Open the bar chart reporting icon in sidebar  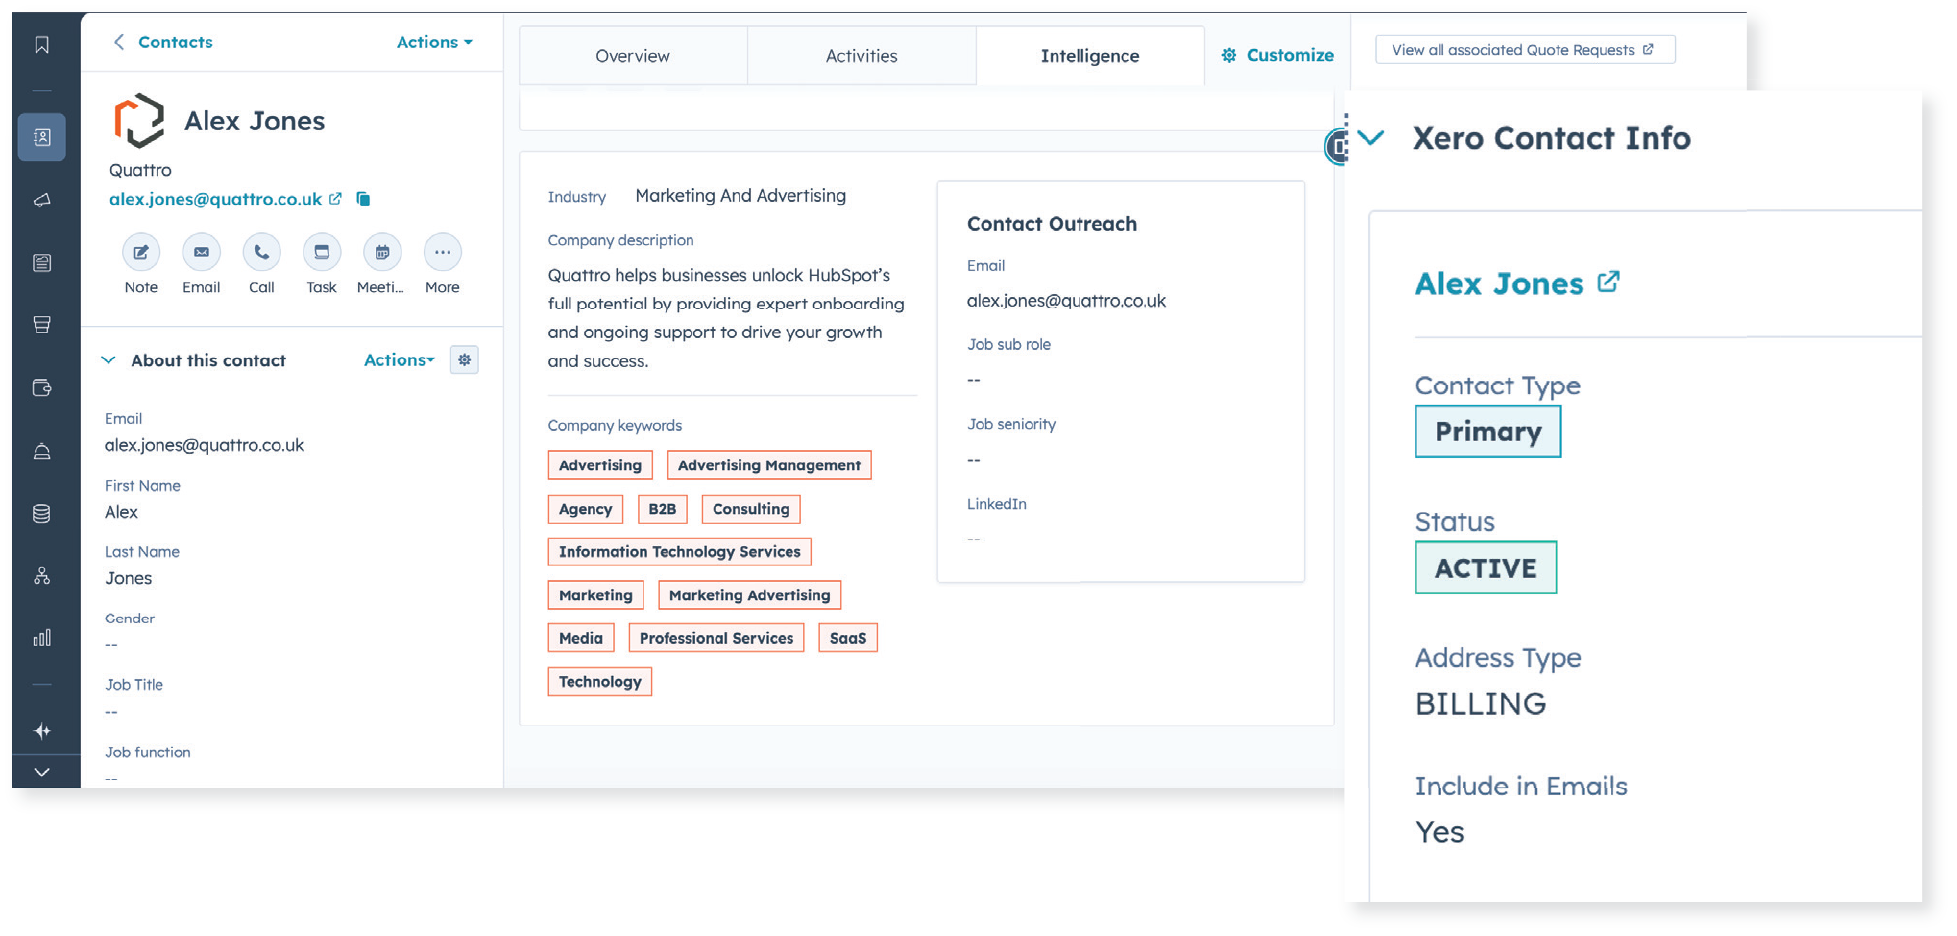pos(42,638)
